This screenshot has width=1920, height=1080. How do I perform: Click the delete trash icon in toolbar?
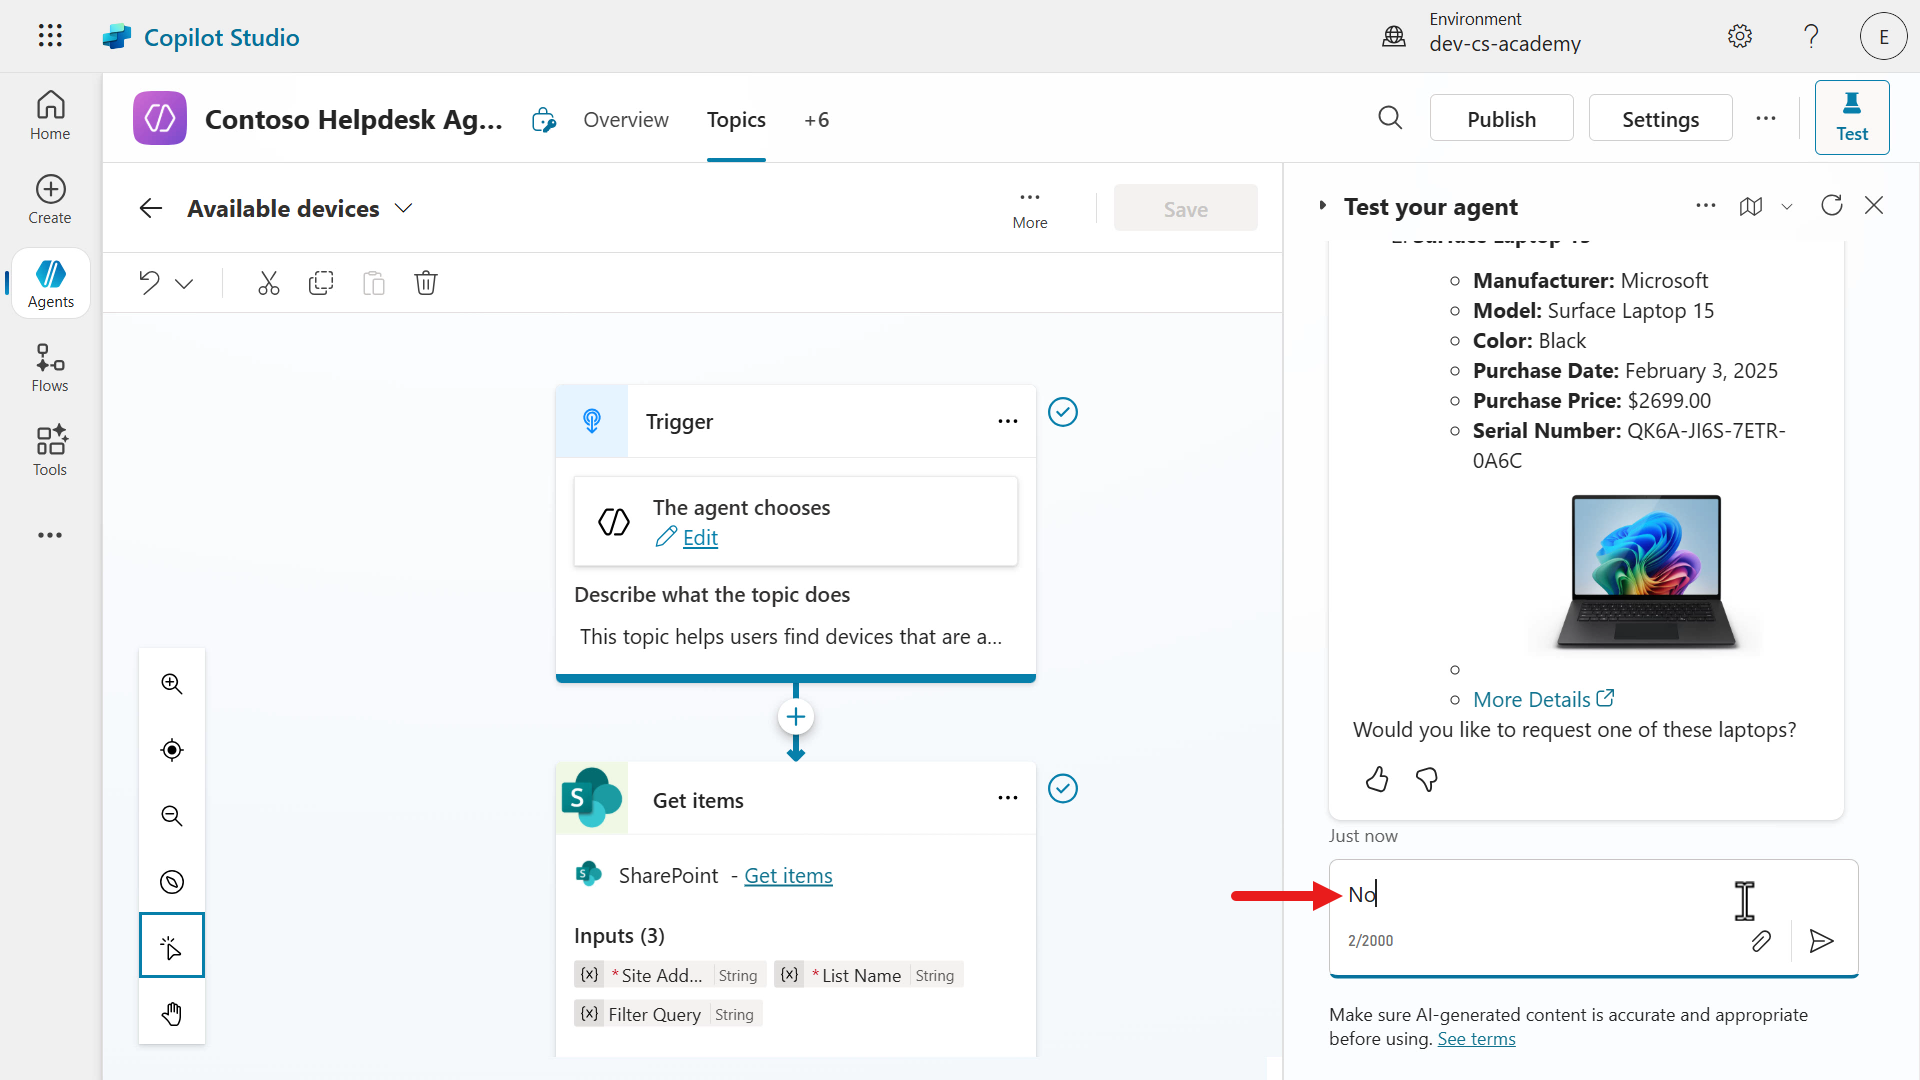pos(426,283)
